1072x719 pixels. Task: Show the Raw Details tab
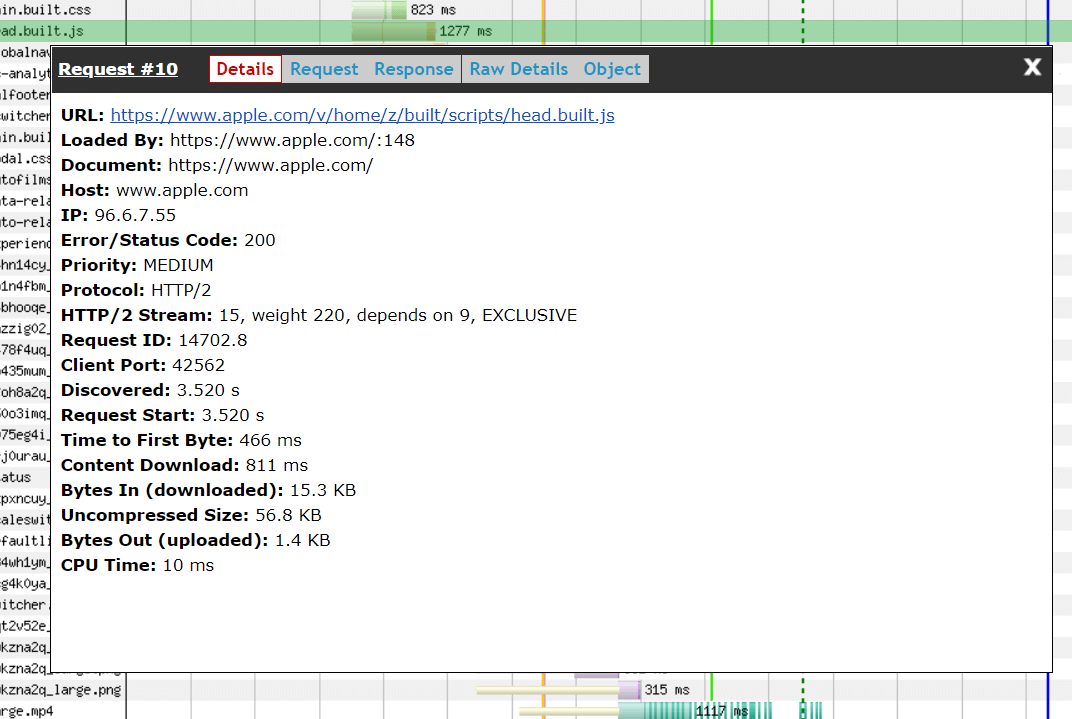click(519, 69)
